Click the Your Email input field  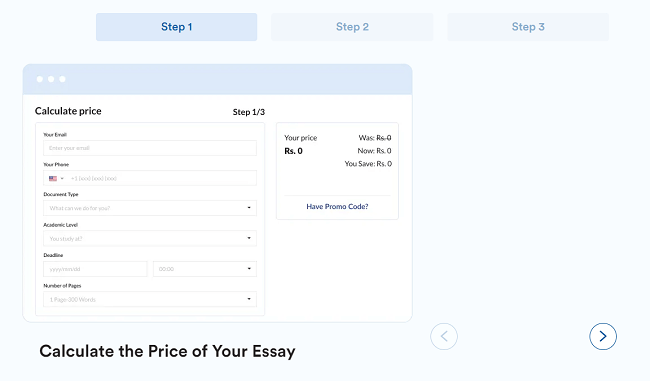pyautogui.click(x=150, y=148)
